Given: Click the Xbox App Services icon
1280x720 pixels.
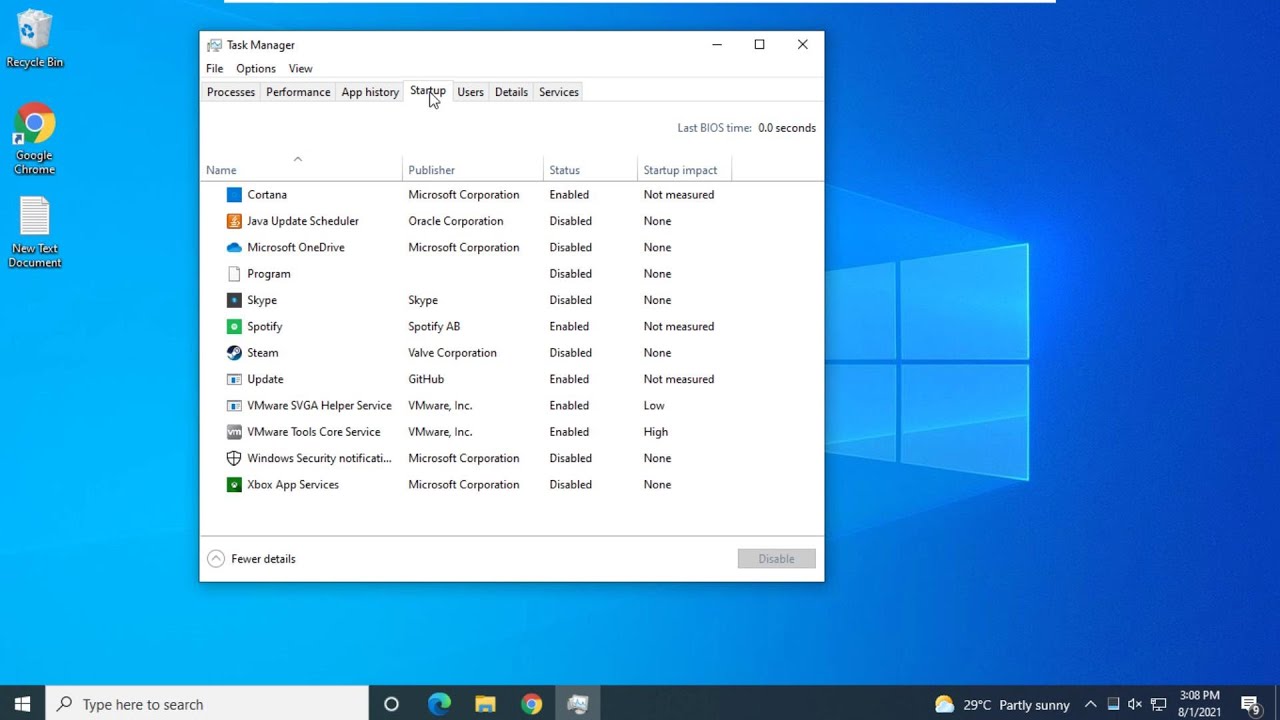Looking at the screenshot, I should click(x=234, y=485).
